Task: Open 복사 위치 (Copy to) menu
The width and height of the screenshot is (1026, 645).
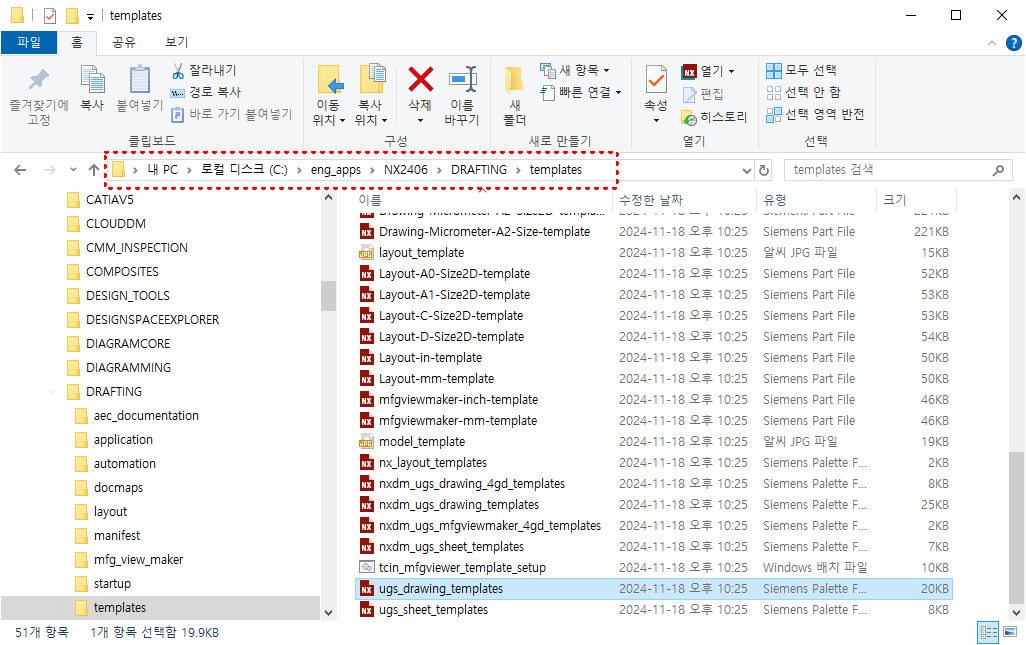Action: coord(371,96)
